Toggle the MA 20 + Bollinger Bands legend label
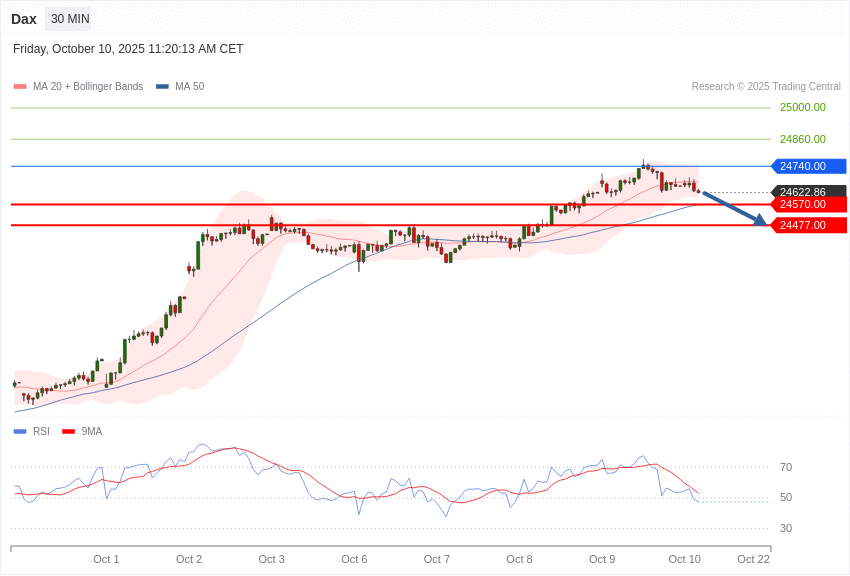This screenshot has height=576, width=850. click(x=88, y=87)
